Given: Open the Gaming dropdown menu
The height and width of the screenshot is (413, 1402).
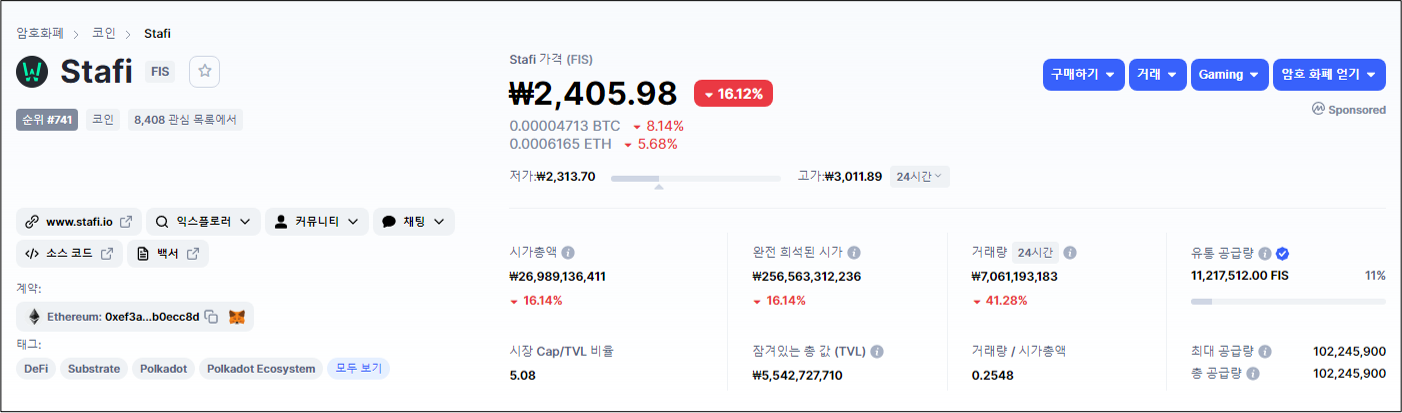Looking at the screenshot, I should [1228, 75].
